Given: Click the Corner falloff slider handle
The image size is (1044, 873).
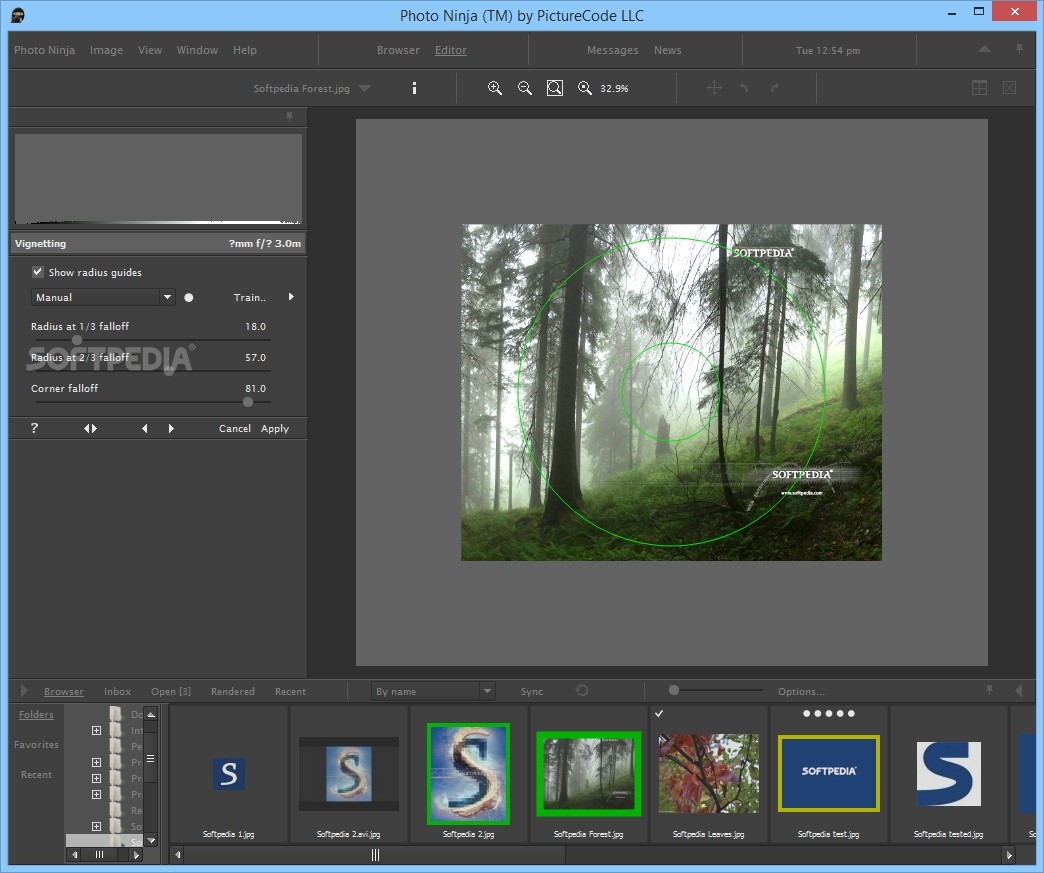Looking at the screenshot, I should click(248, 402).
